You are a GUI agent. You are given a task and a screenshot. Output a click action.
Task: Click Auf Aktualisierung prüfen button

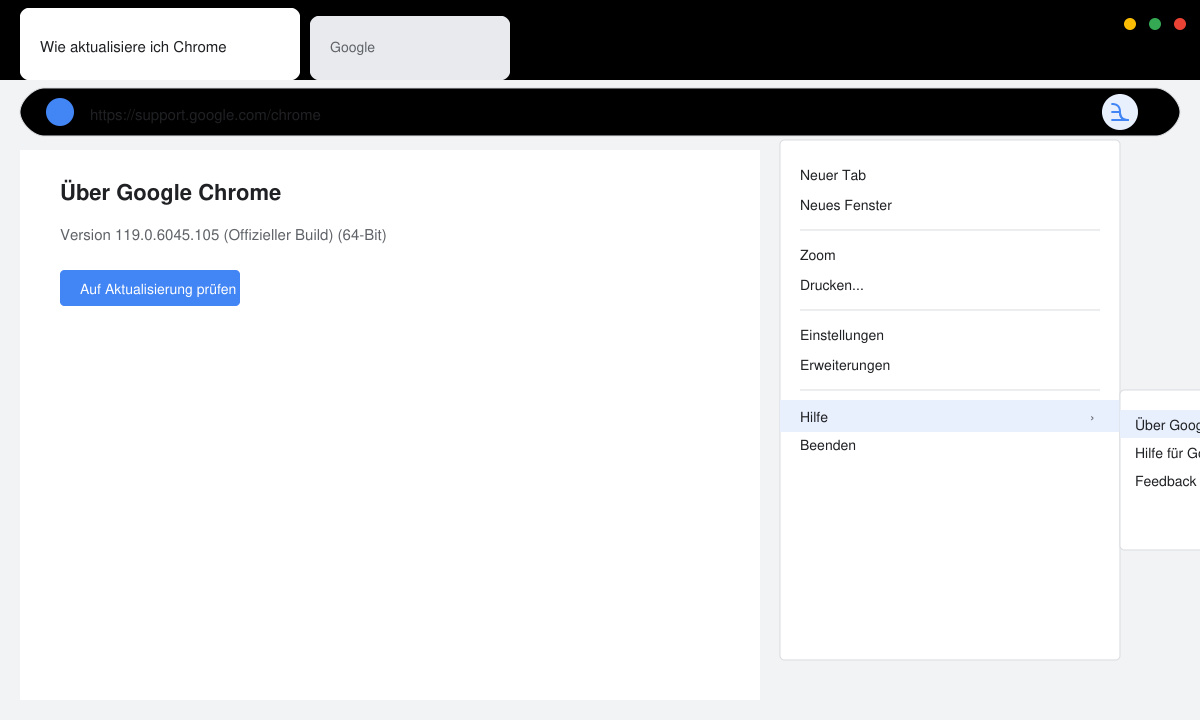point(150,288)
